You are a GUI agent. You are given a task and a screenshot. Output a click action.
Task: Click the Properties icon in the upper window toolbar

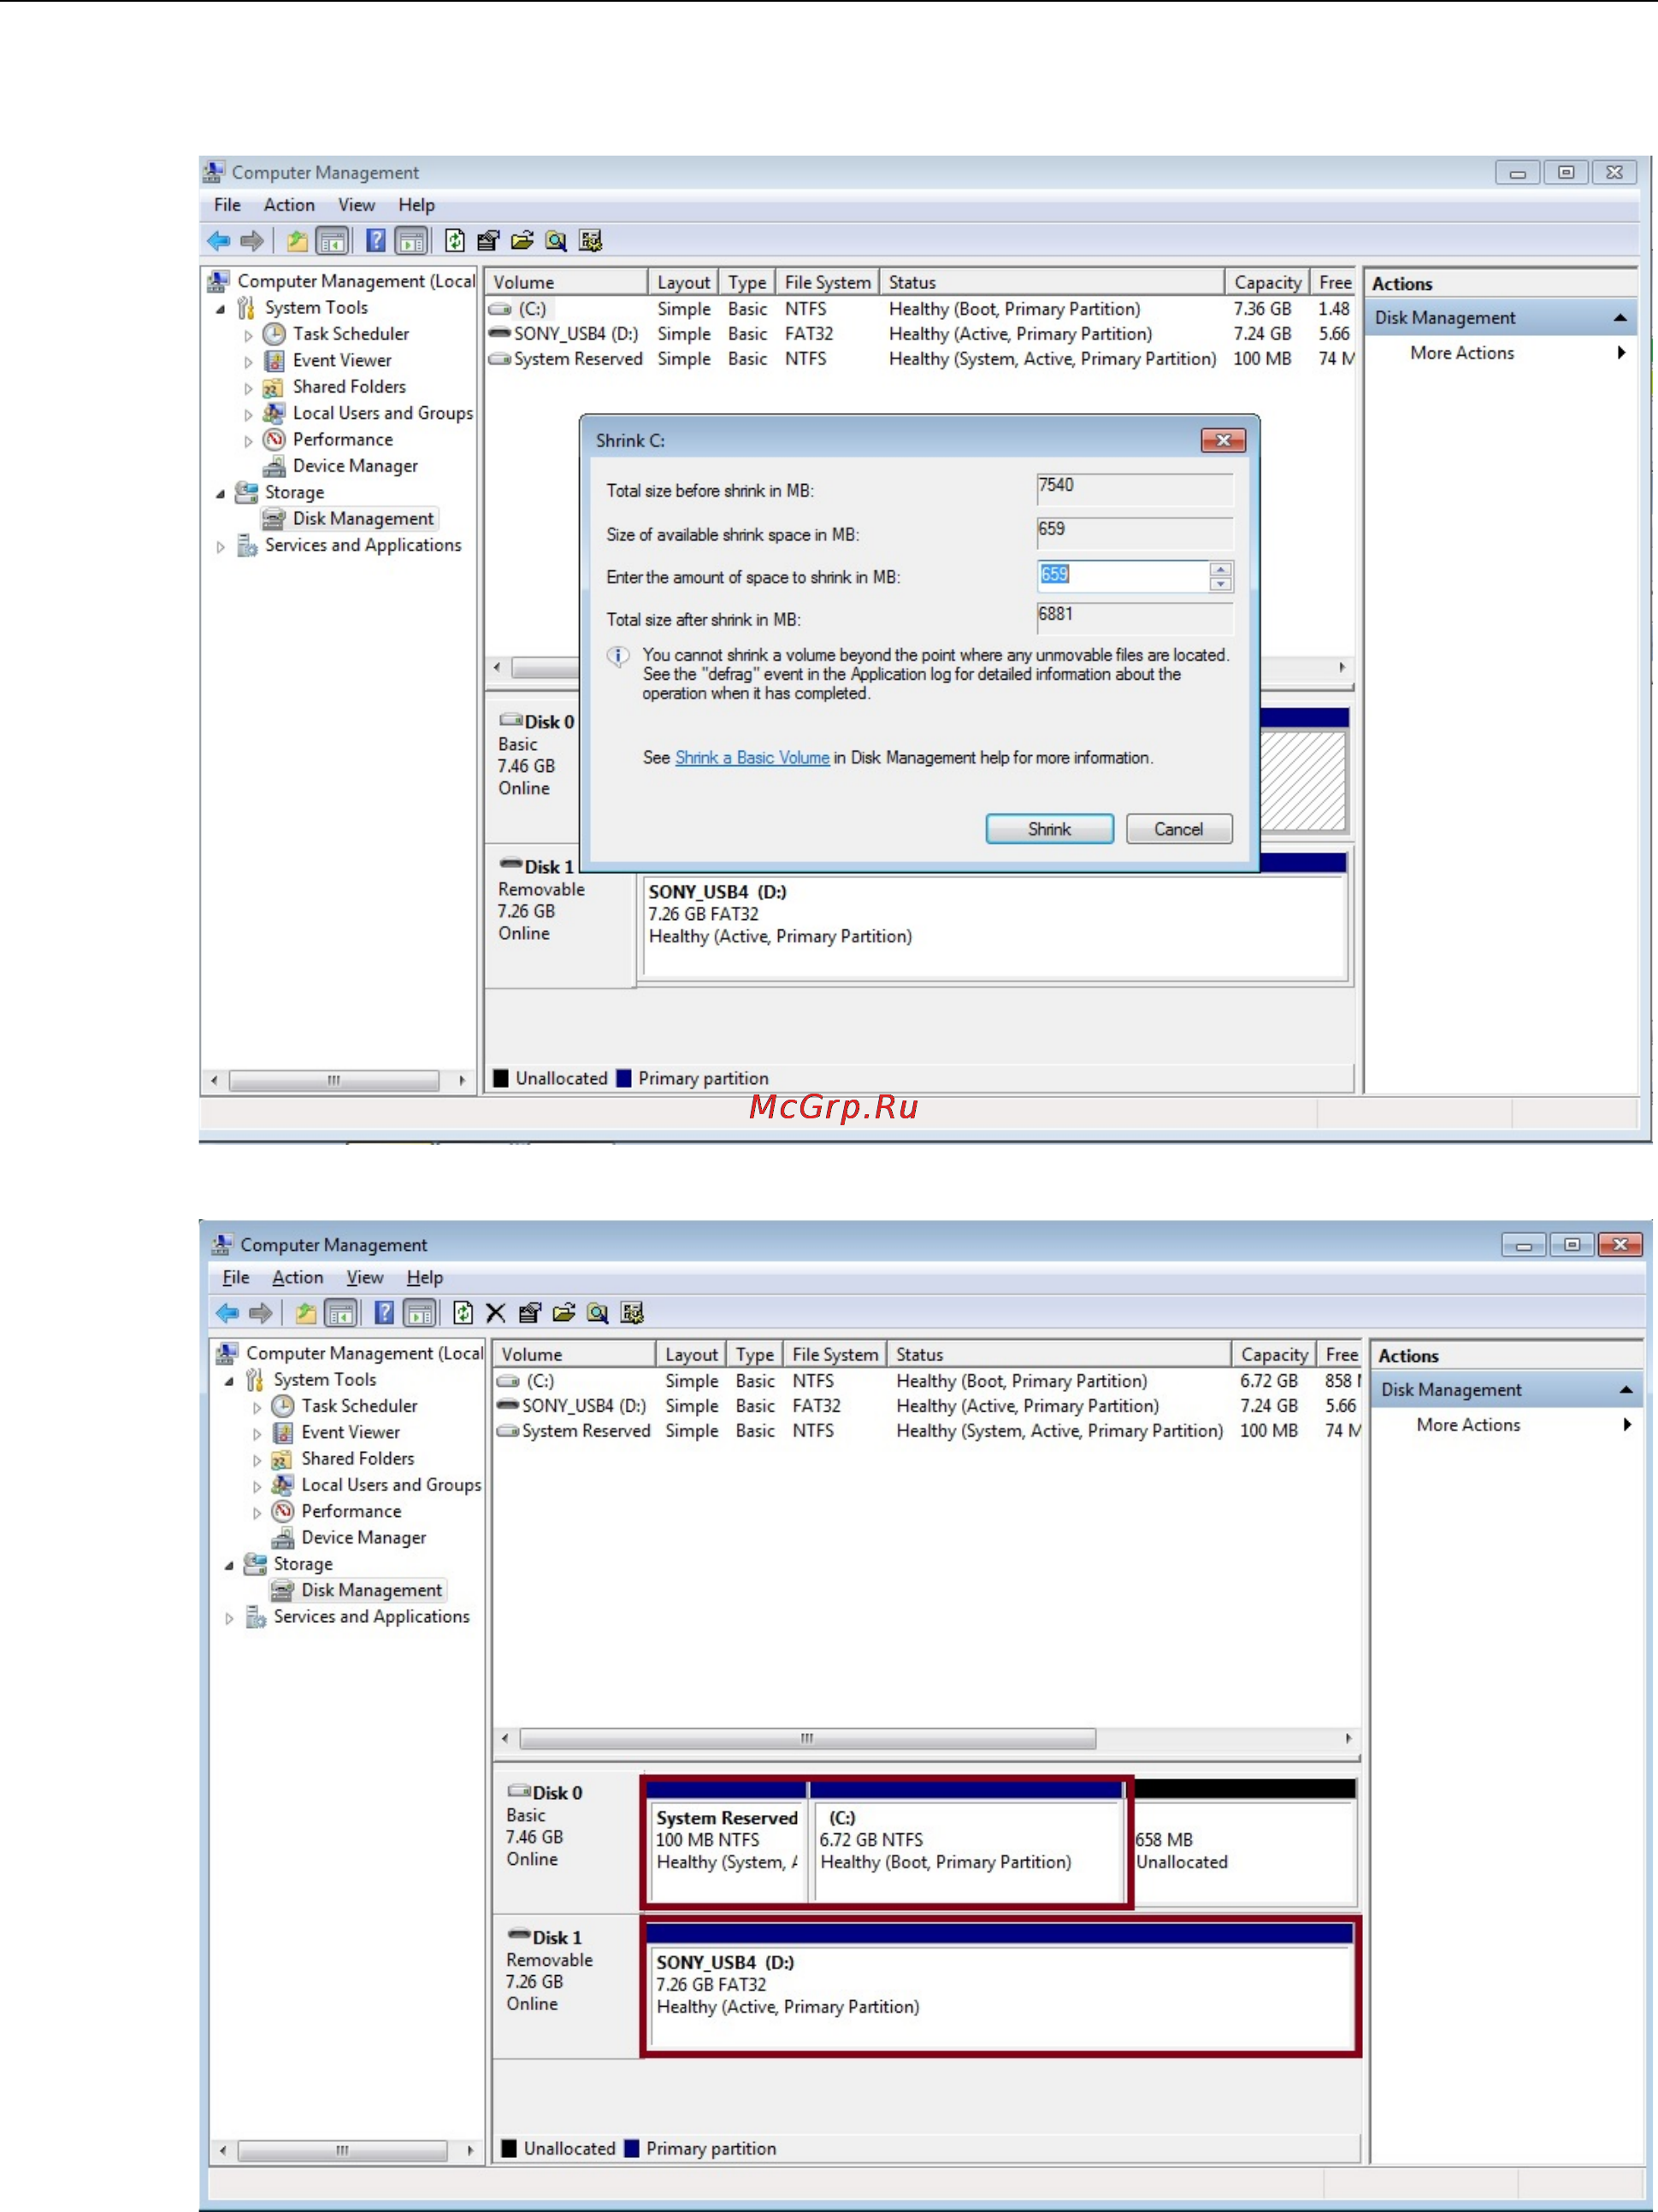488,240
